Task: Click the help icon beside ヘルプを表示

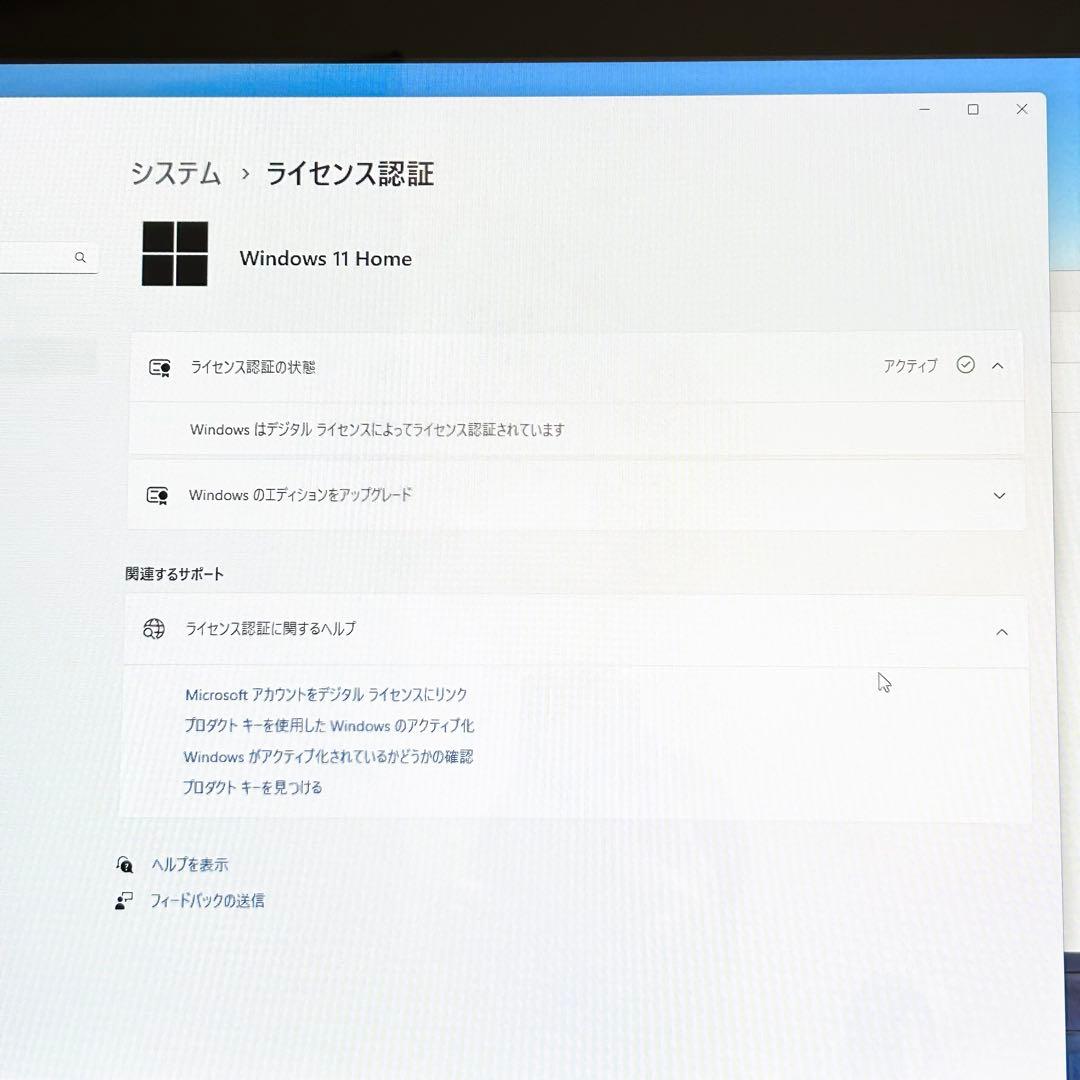Action: tap(124, 864)
